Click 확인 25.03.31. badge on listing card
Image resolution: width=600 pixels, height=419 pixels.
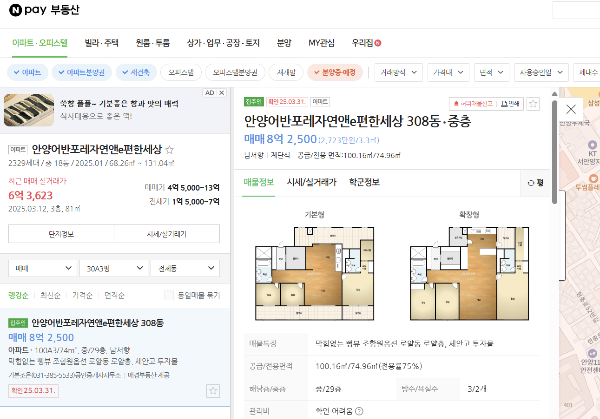pyautogui.click(x=33, y=391)
